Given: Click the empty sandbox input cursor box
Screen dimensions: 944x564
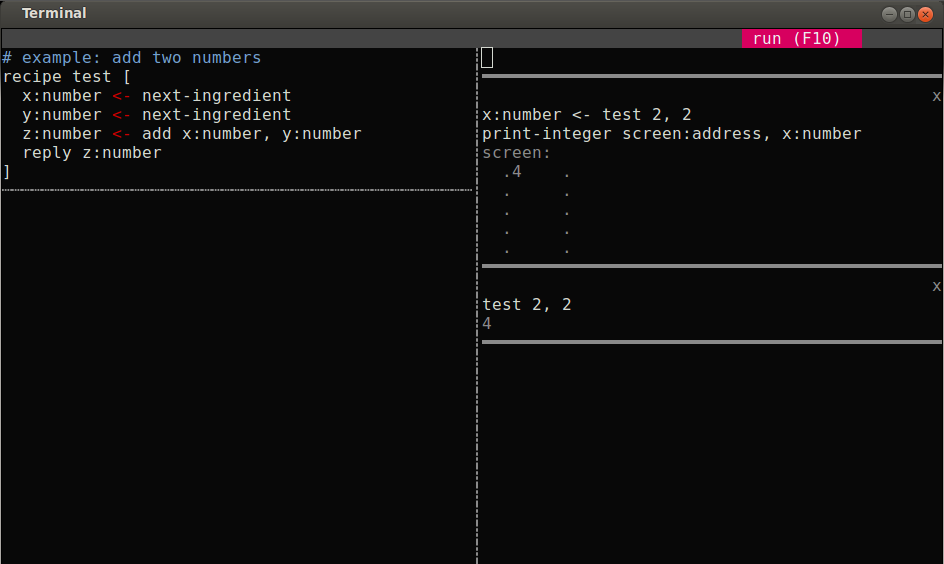Looking at the screenshot, I should pos(487,58).
